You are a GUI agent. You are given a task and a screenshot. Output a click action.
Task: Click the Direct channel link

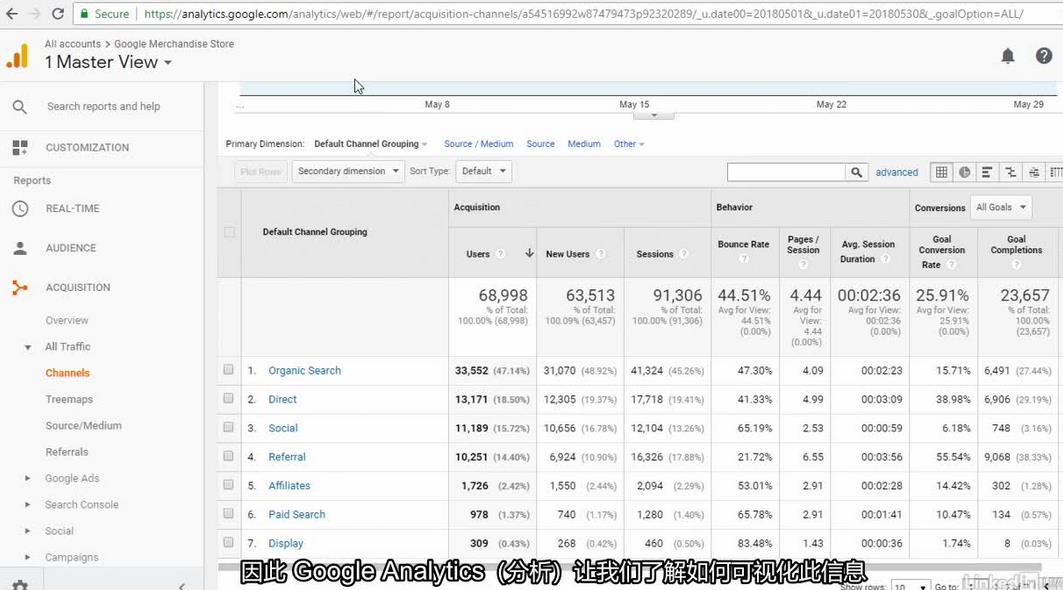pos(282,399)
